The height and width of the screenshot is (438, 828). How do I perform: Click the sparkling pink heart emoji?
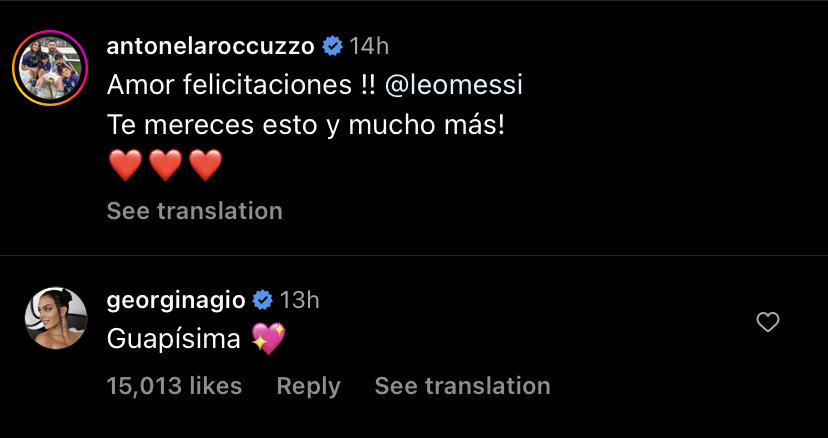[268, 340]
